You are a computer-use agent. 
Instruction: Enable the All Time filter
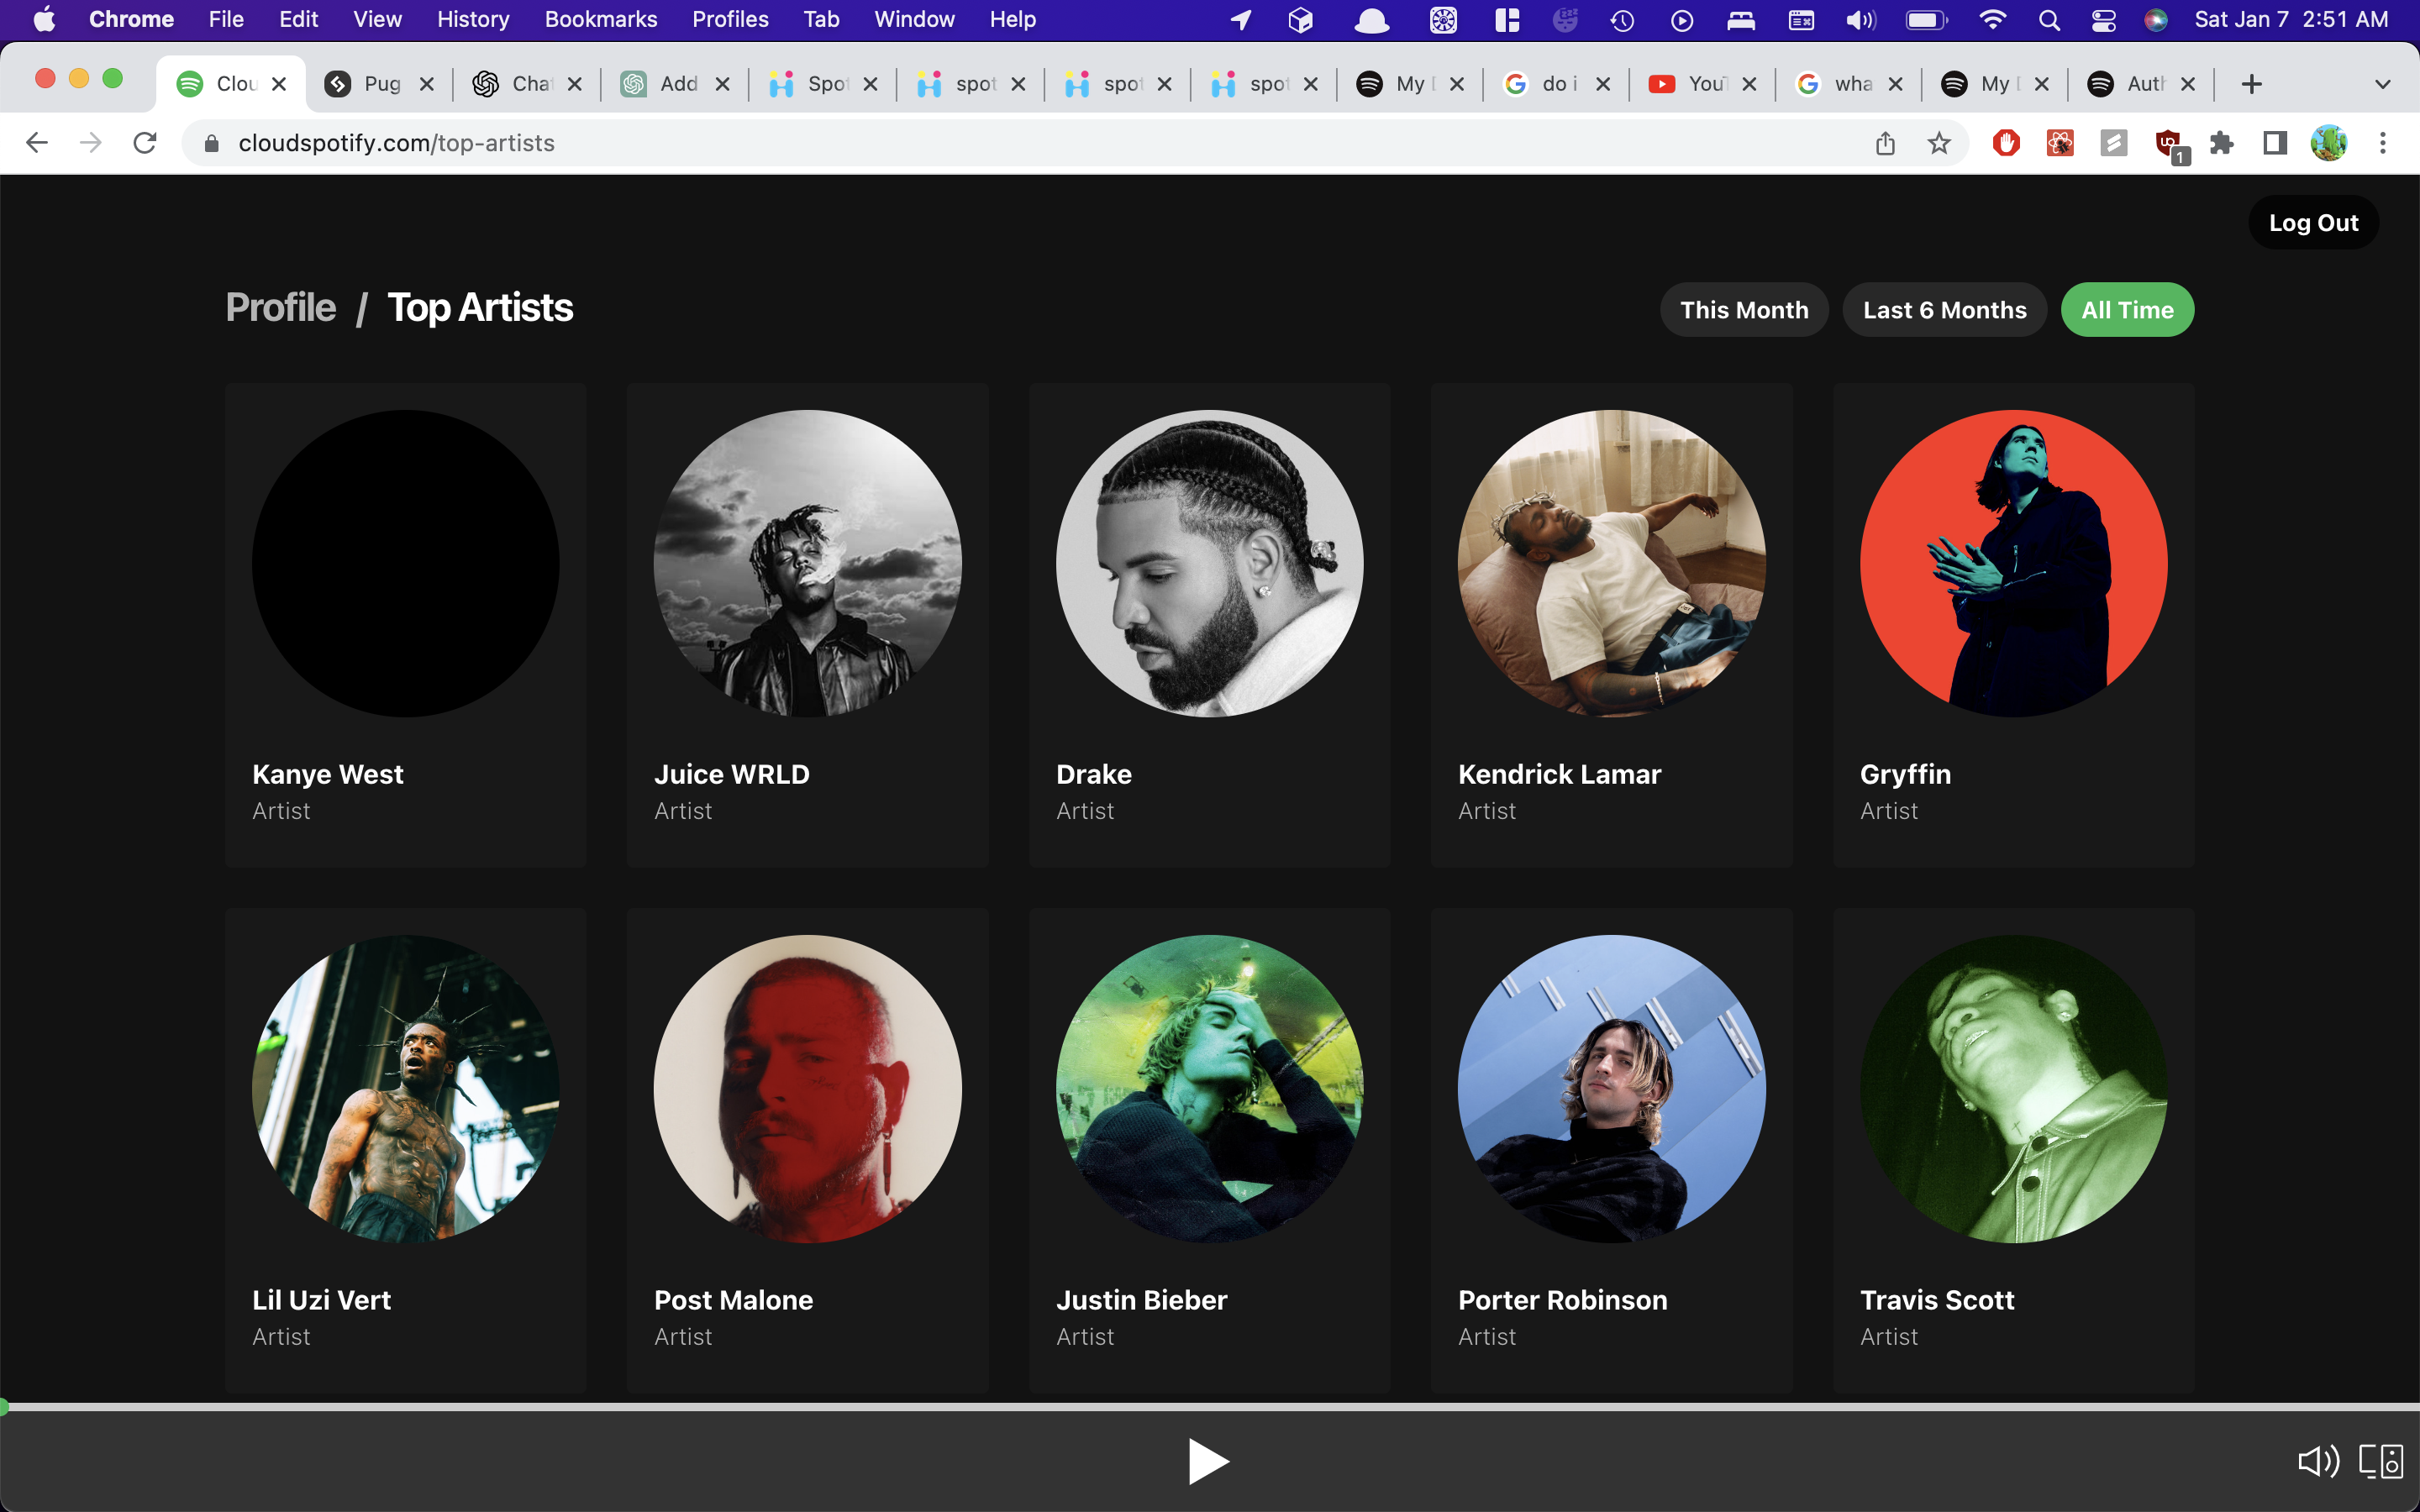(x=2126, y=309)
